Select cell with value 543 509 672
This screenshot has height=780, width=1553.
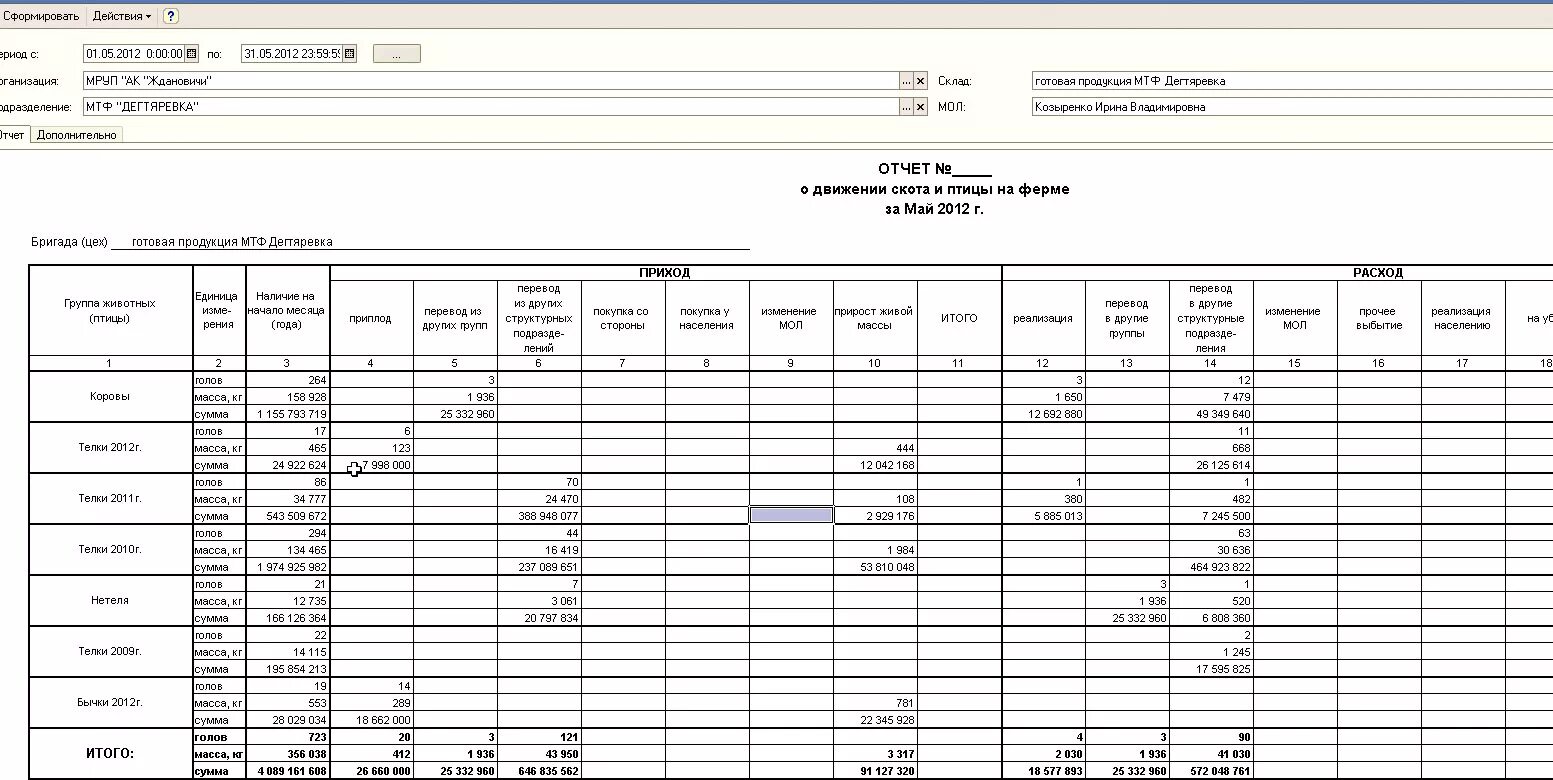pos(287,515)
